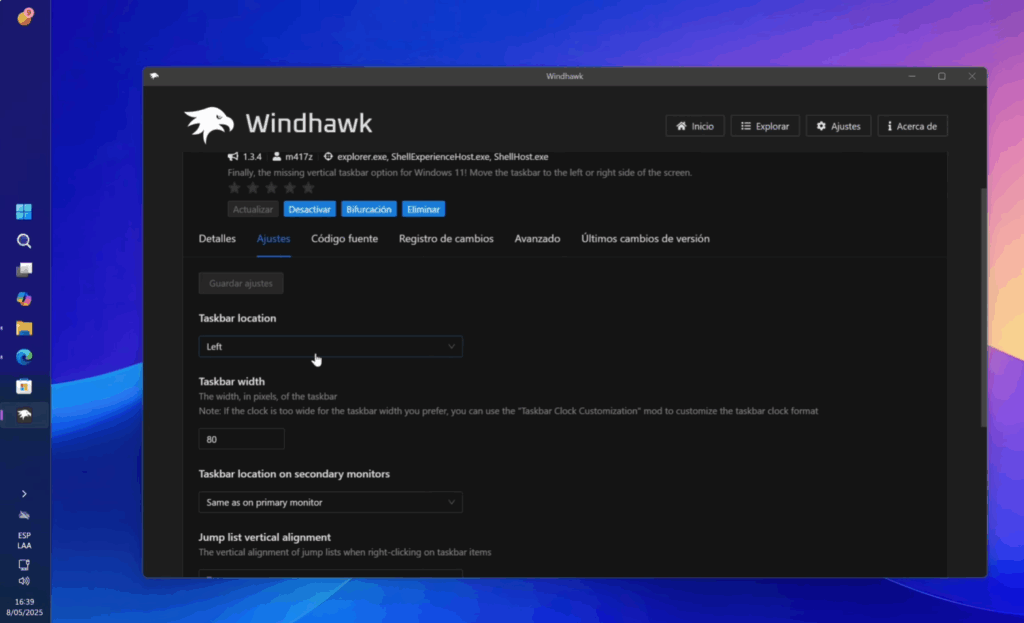Open the network tray icon
The image size is (1024, 623).
click(x=24, y=565)
